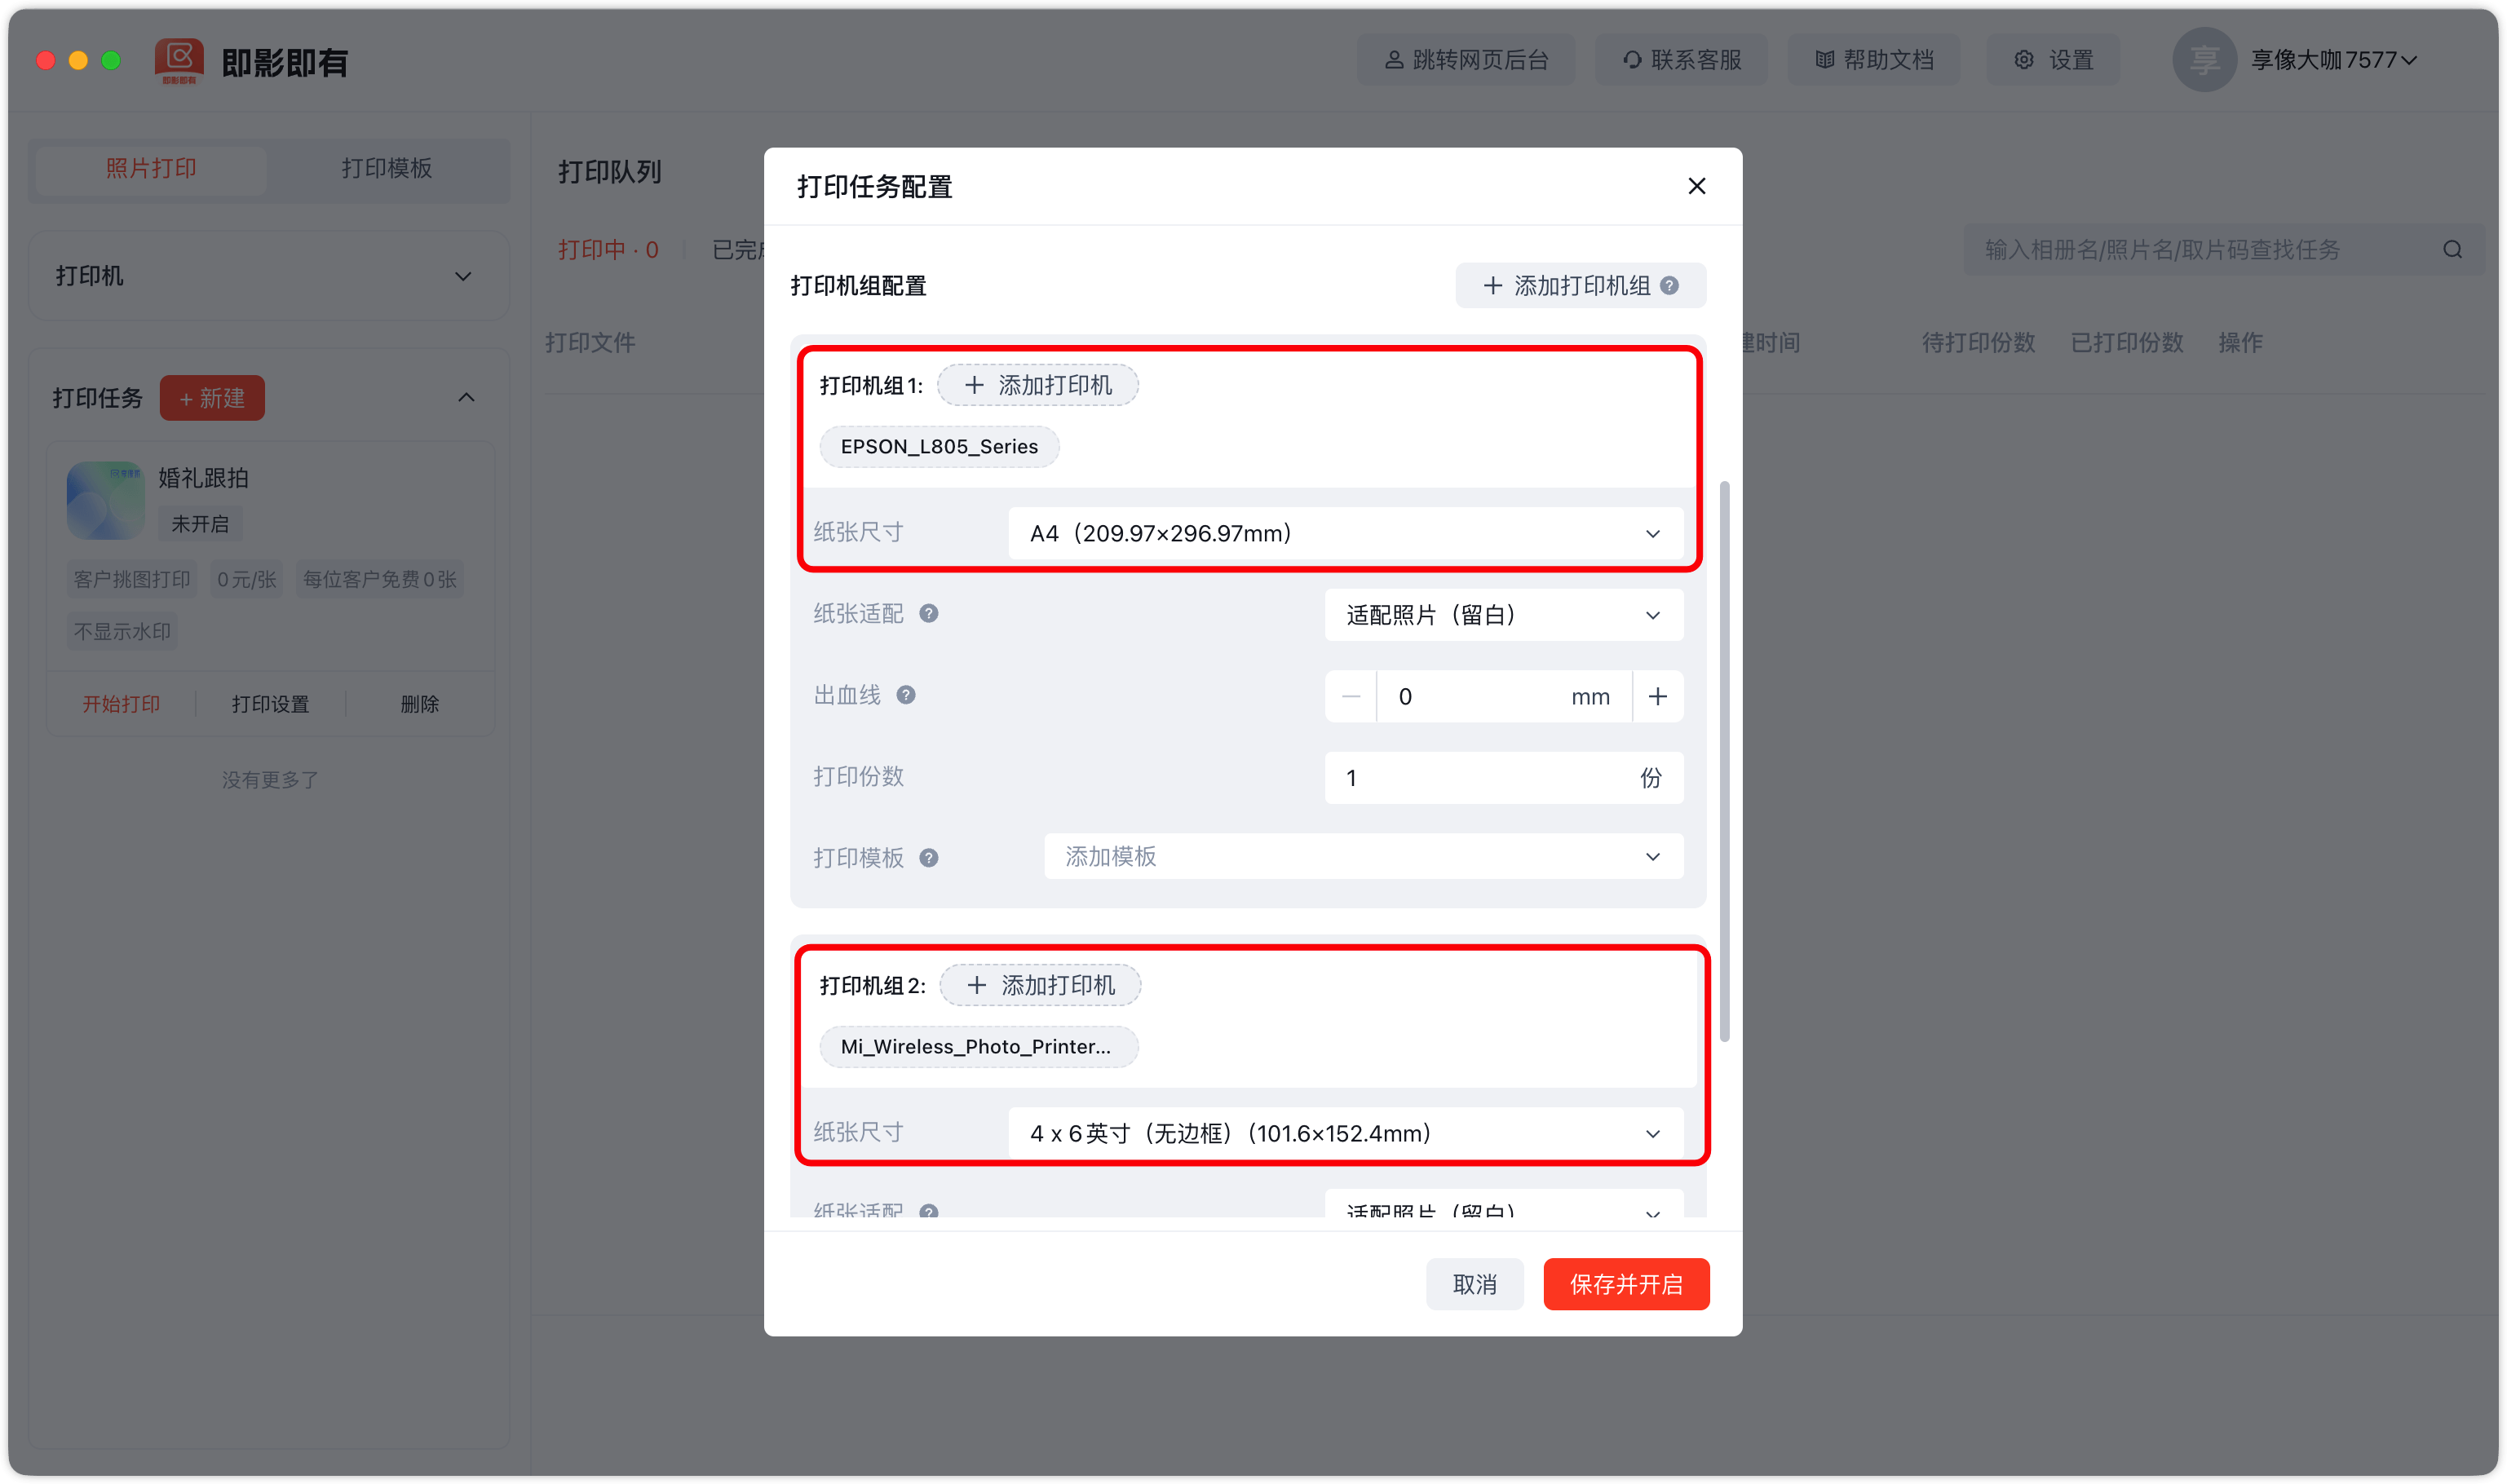Click the question mark on 添加打印机组
Viewport: 2507px width, 1484px height.
coord(1669,286)
